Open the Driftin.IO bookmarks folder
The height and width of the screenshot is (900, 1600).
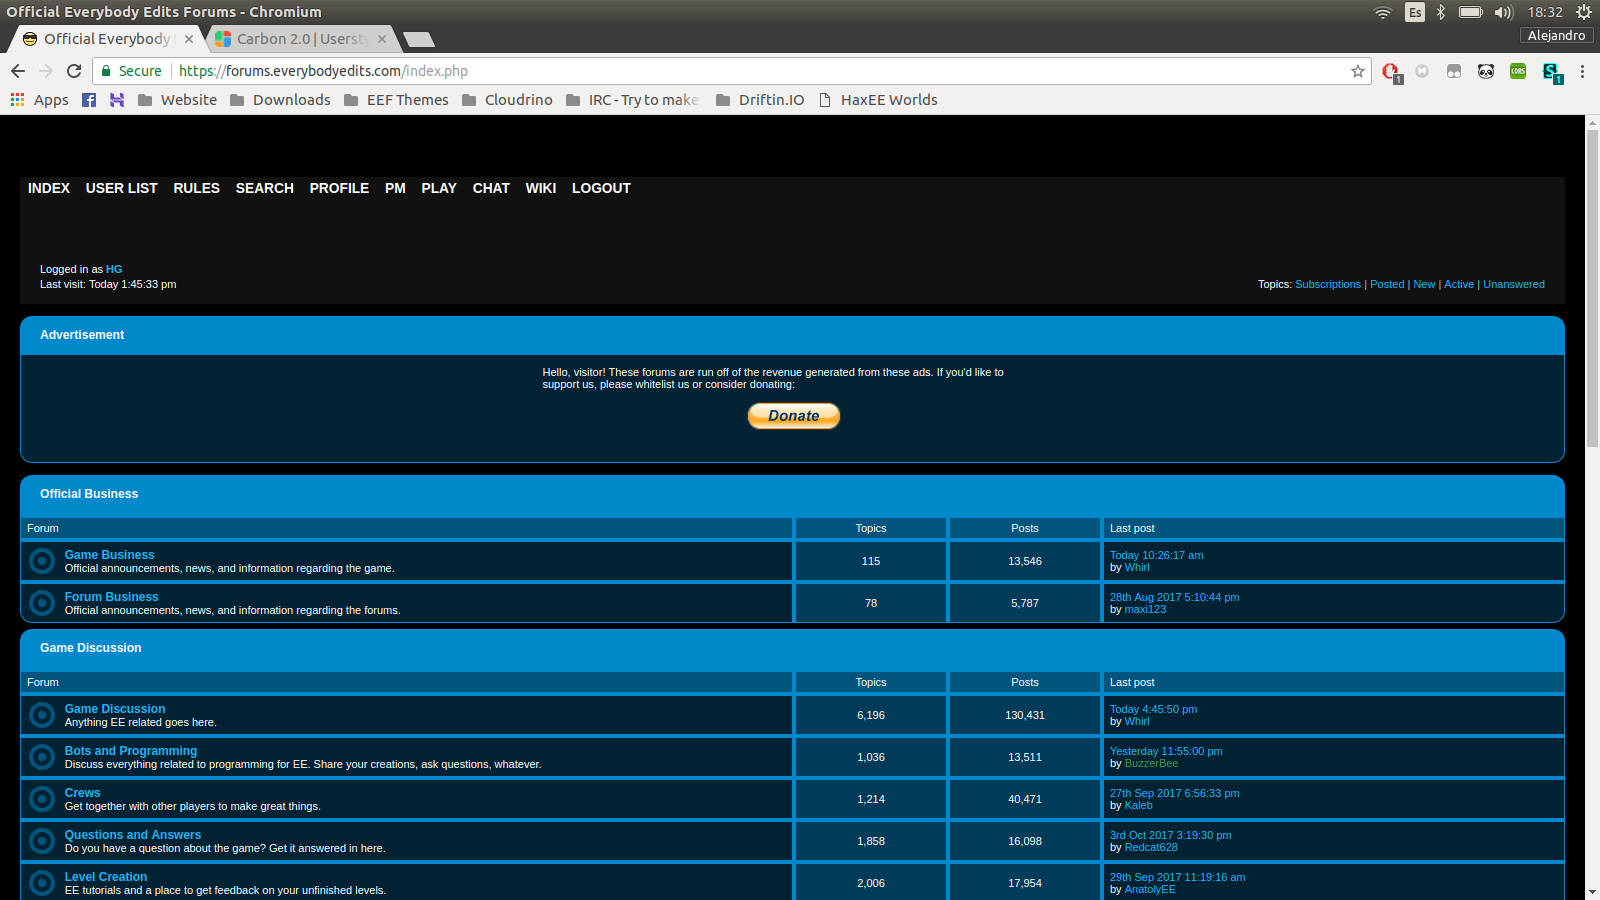pyautogui.click(x=760, y=100)
